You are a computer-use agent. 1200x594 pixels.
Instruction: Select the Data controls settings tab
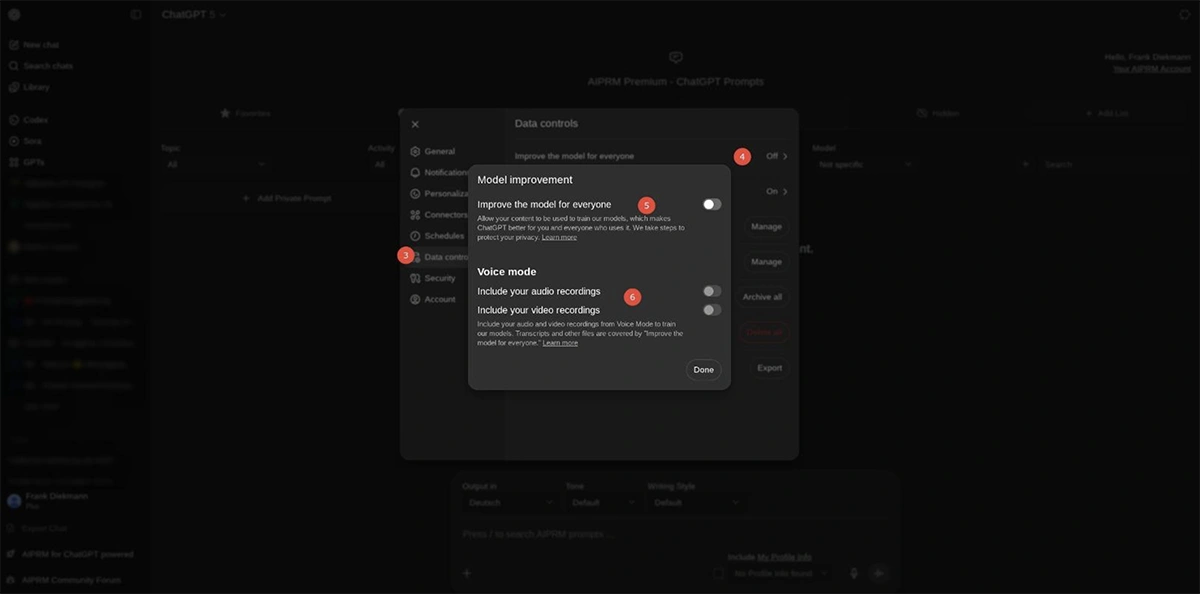coord(439,257)
